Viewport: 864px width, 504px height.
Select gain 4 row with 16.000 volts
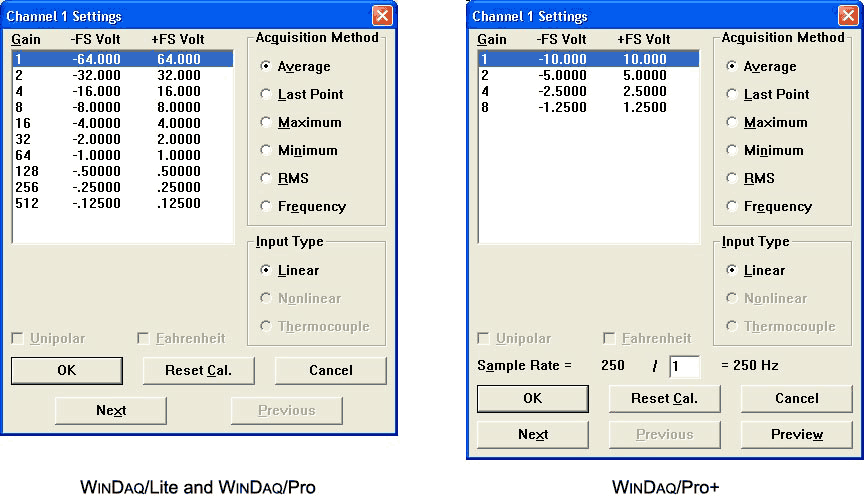(x=123, y=91)
